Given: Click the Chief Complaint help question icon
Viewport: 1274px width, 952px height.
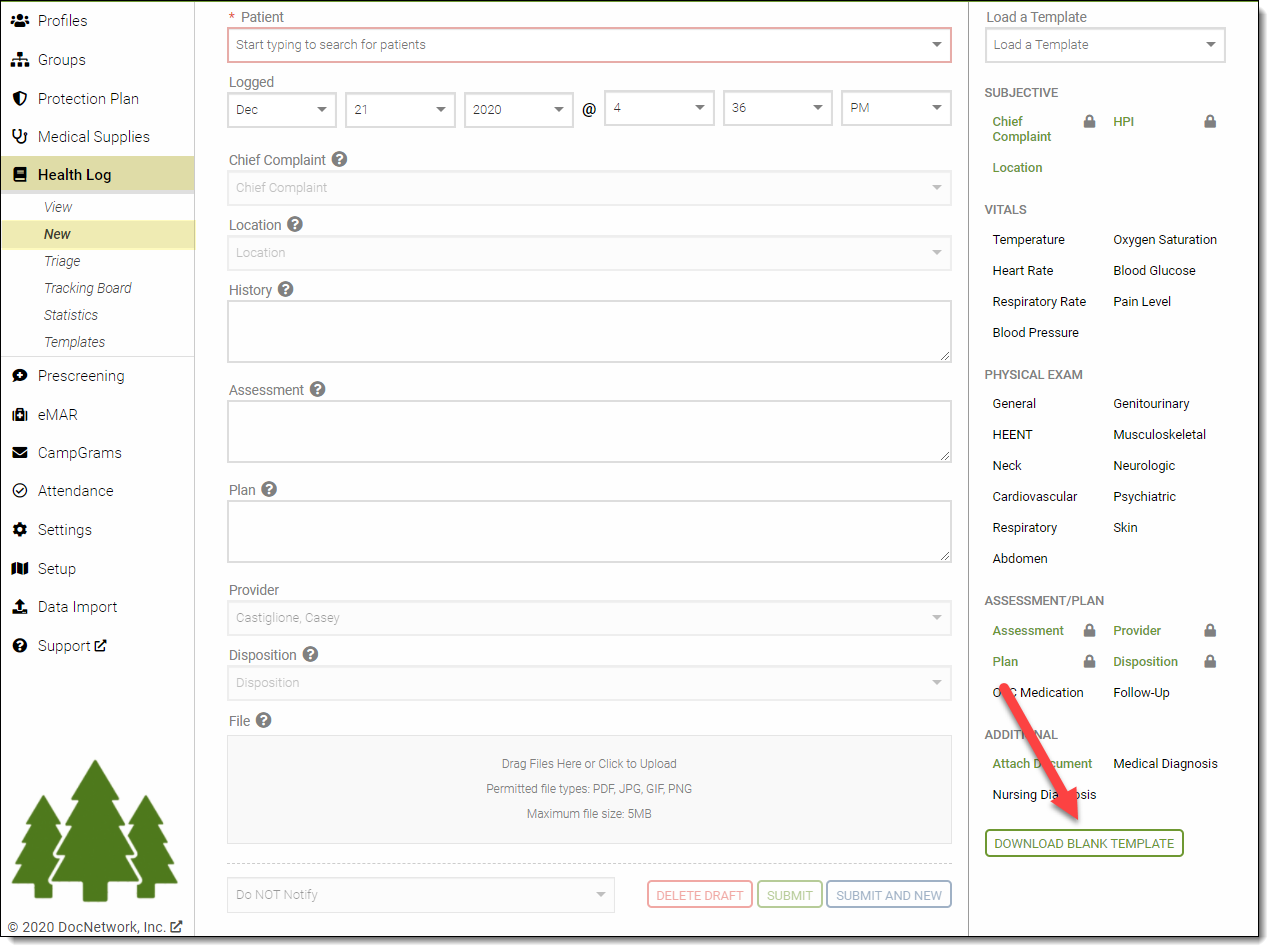Looking at the screenshot, I should click(x=340, y=159).
